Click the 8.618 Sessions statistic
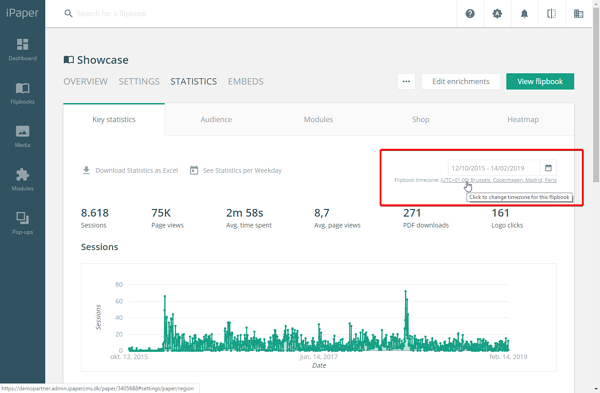This screenshot has height=393, width=600. [x=95, y=218]
